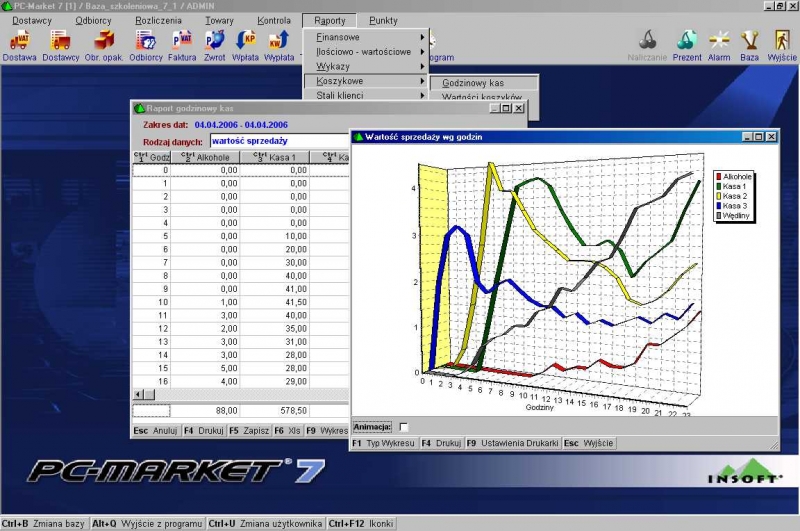
Task: Open the Kontrola menu
Action: coord(274,20)
